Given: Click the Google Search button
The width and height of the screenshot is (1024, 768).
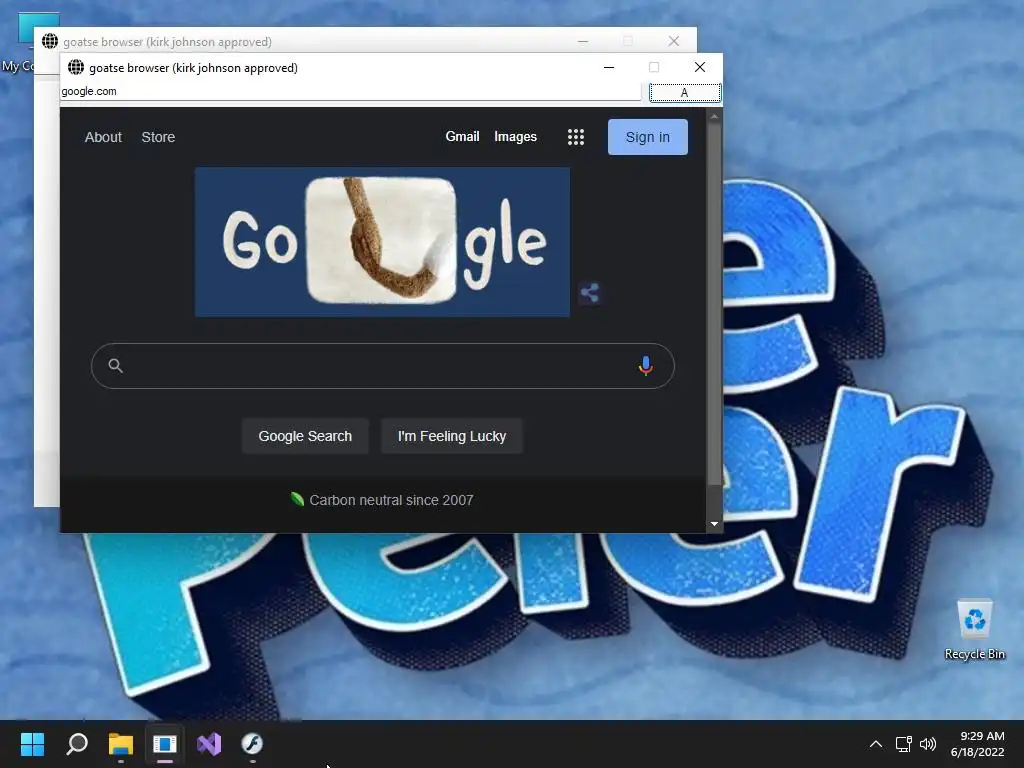Looking at the screenshot, I should (305, 436).
